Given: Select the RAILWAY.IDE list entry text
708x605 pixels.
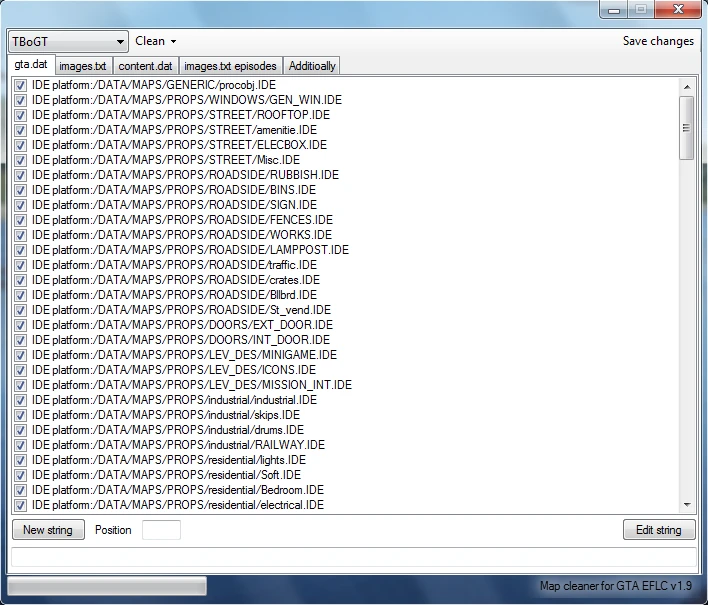Looking at the screenshot, I should click(x=178, y=445).
